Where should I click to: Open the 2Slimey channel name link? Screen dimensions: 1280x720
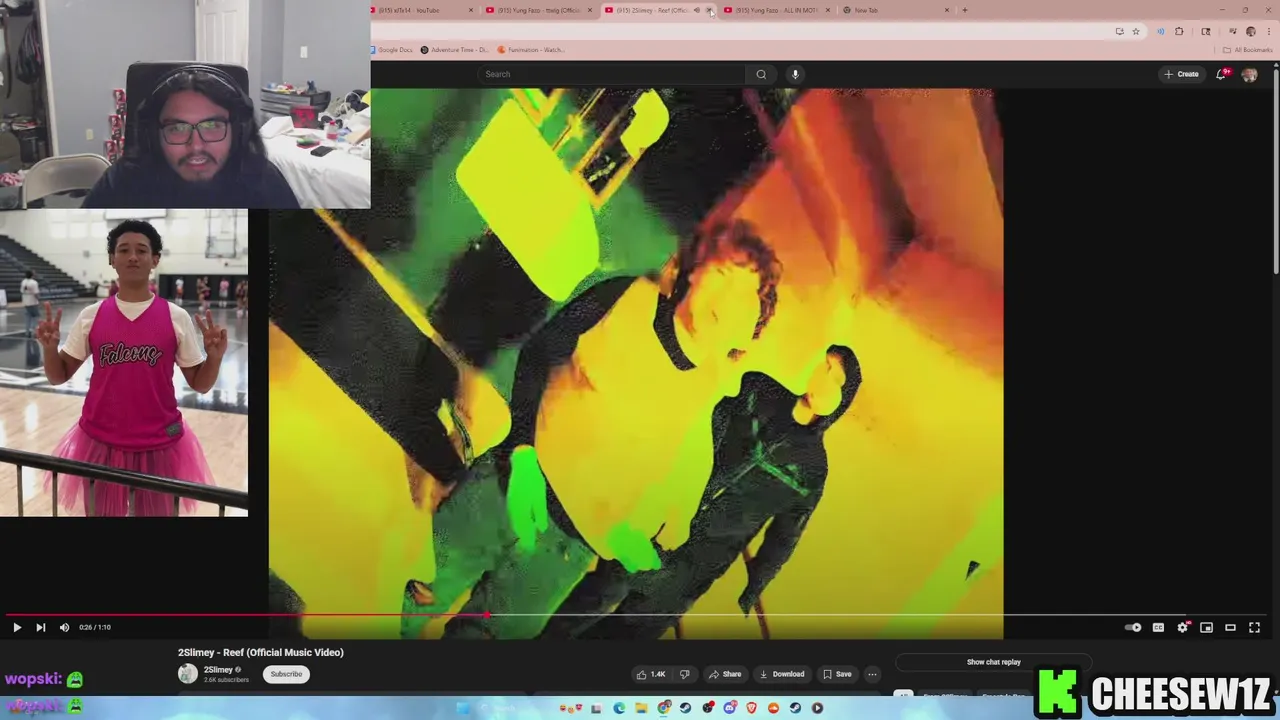(x=218, y=670)
